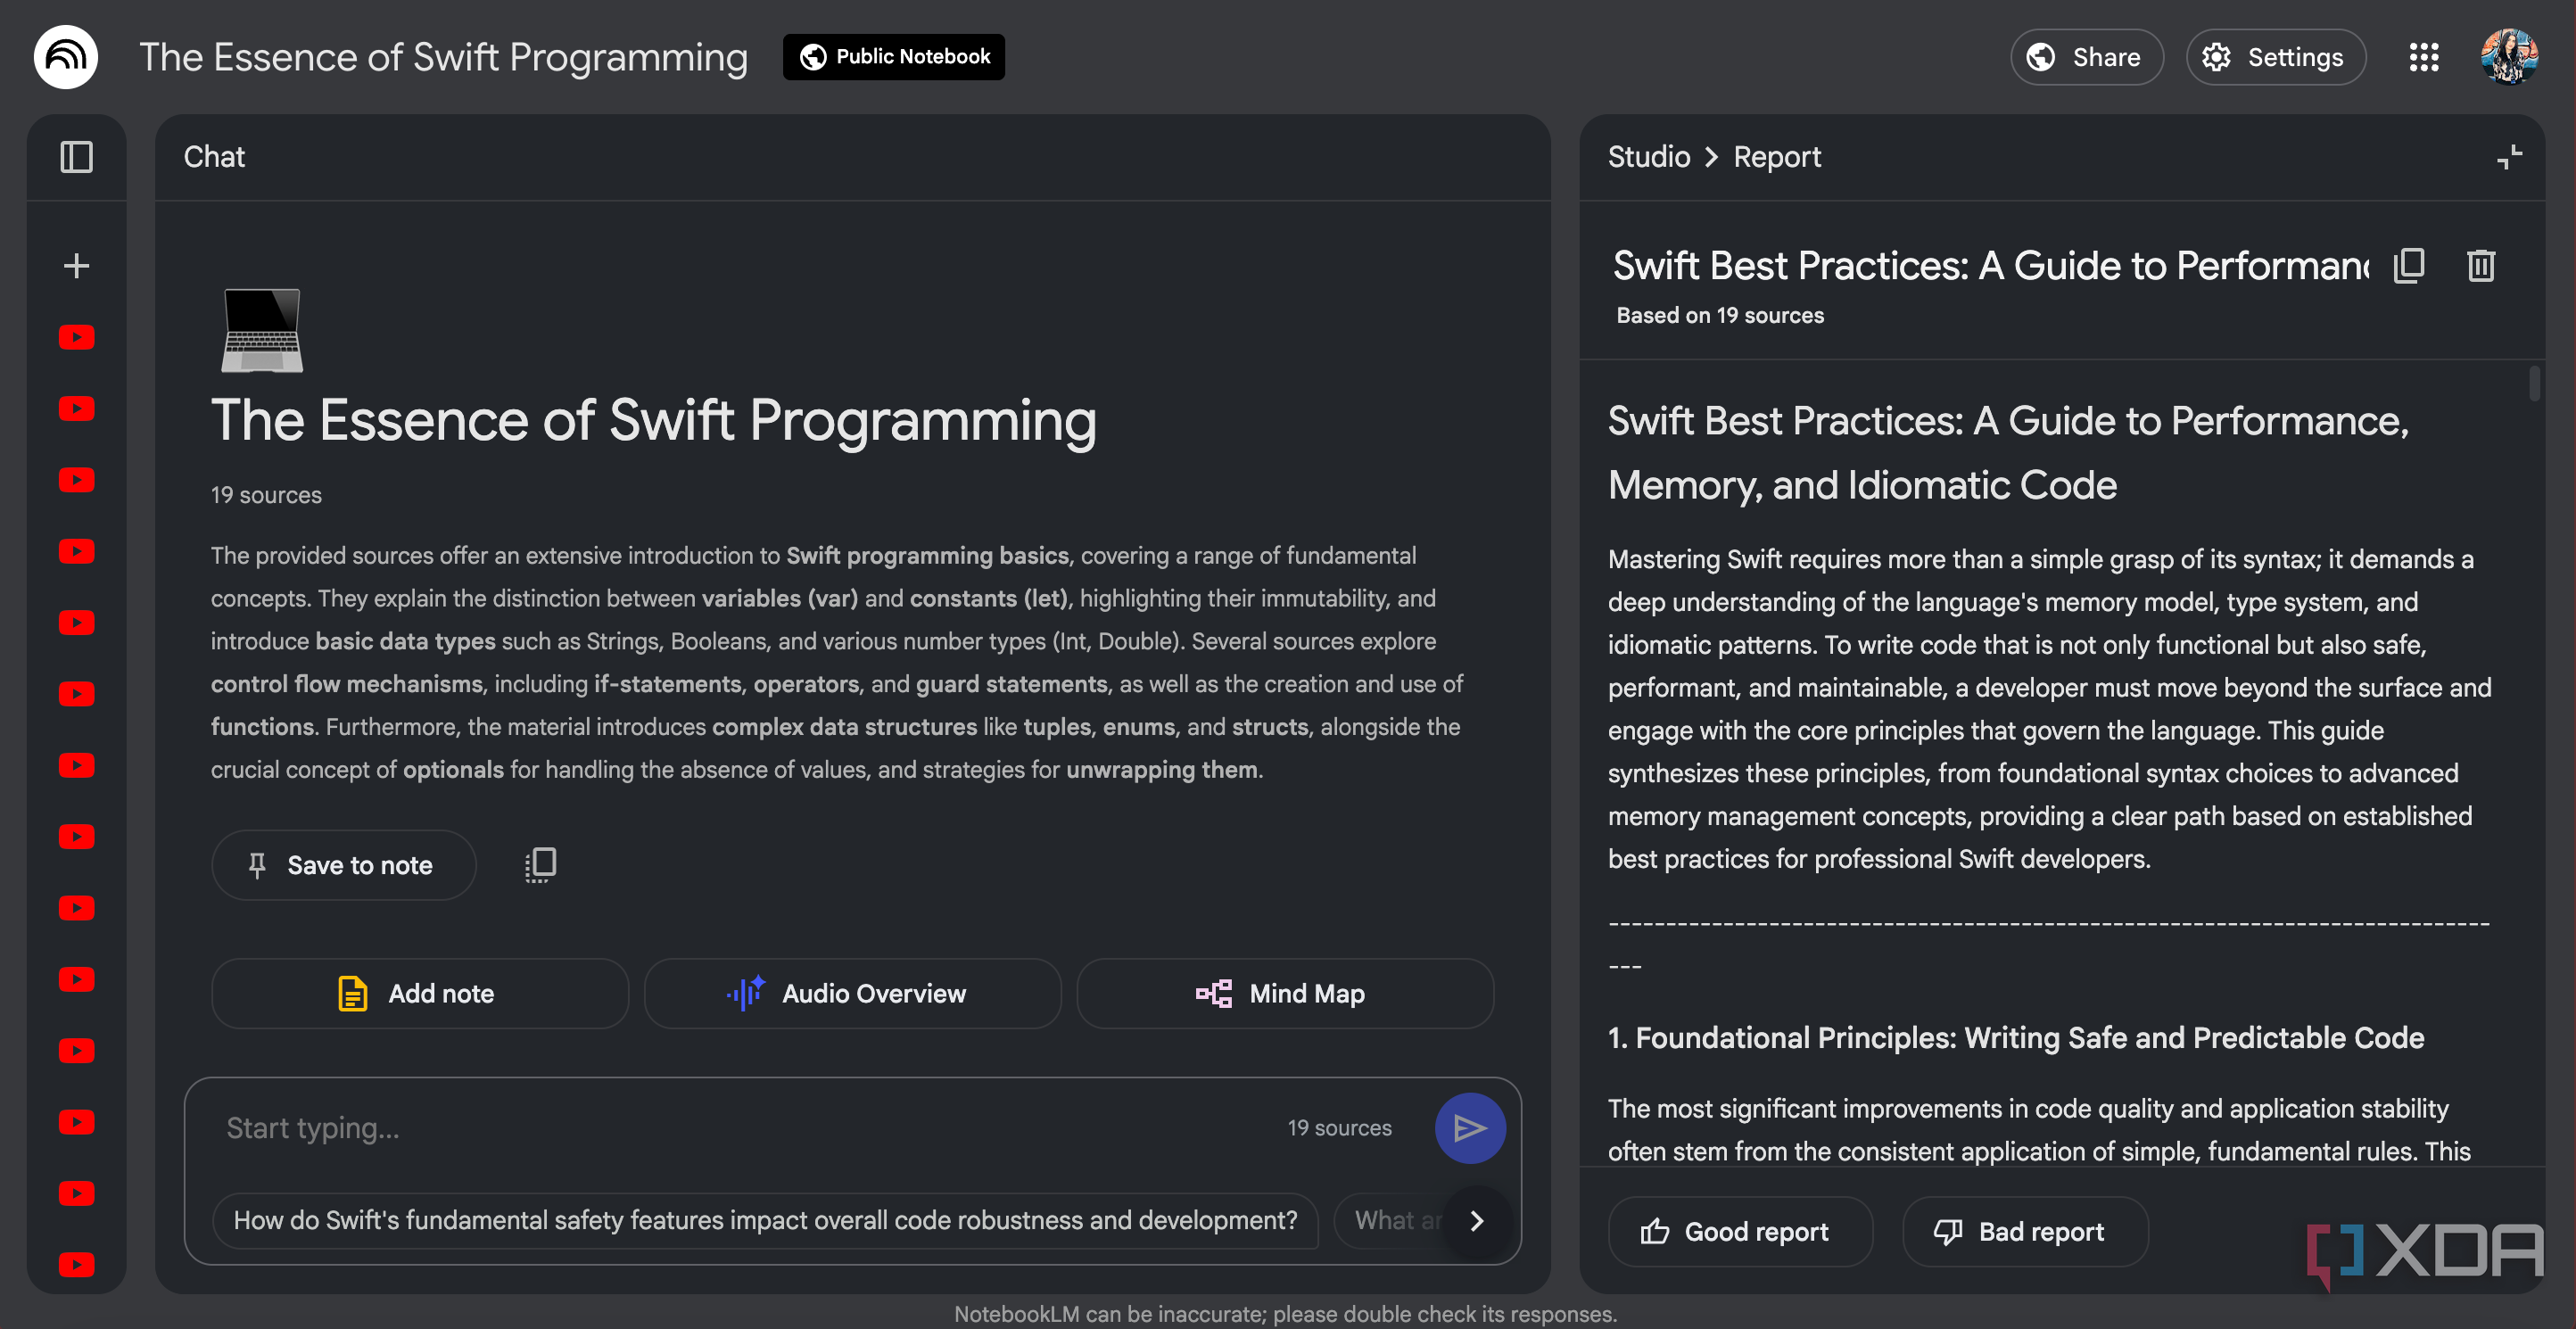Open the last YouTube source in sidebar
The height and width of the screenshot is (1329, 2576).
[x=77, y=1265]
